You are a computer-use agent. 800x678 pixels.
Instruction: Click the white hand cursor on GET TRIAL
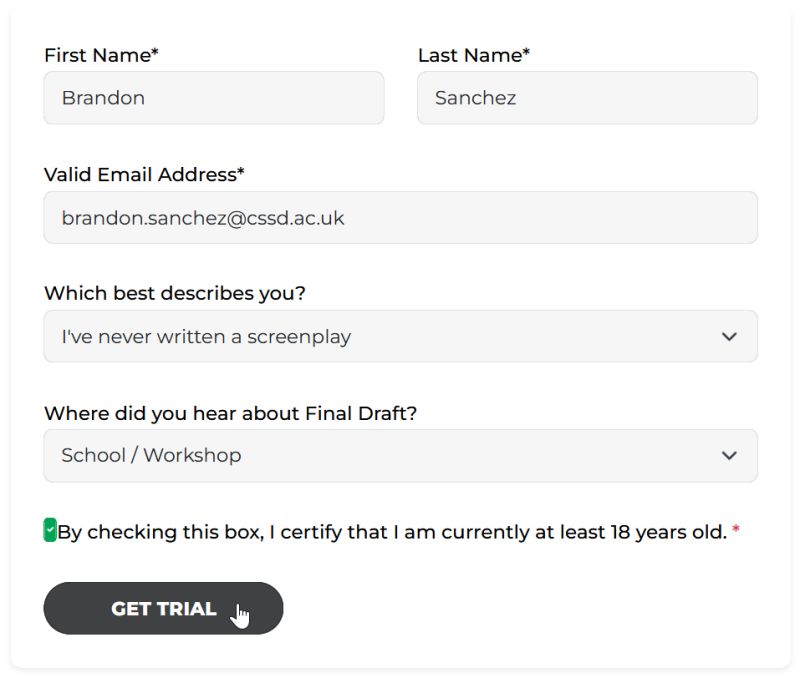click(240, 616)
